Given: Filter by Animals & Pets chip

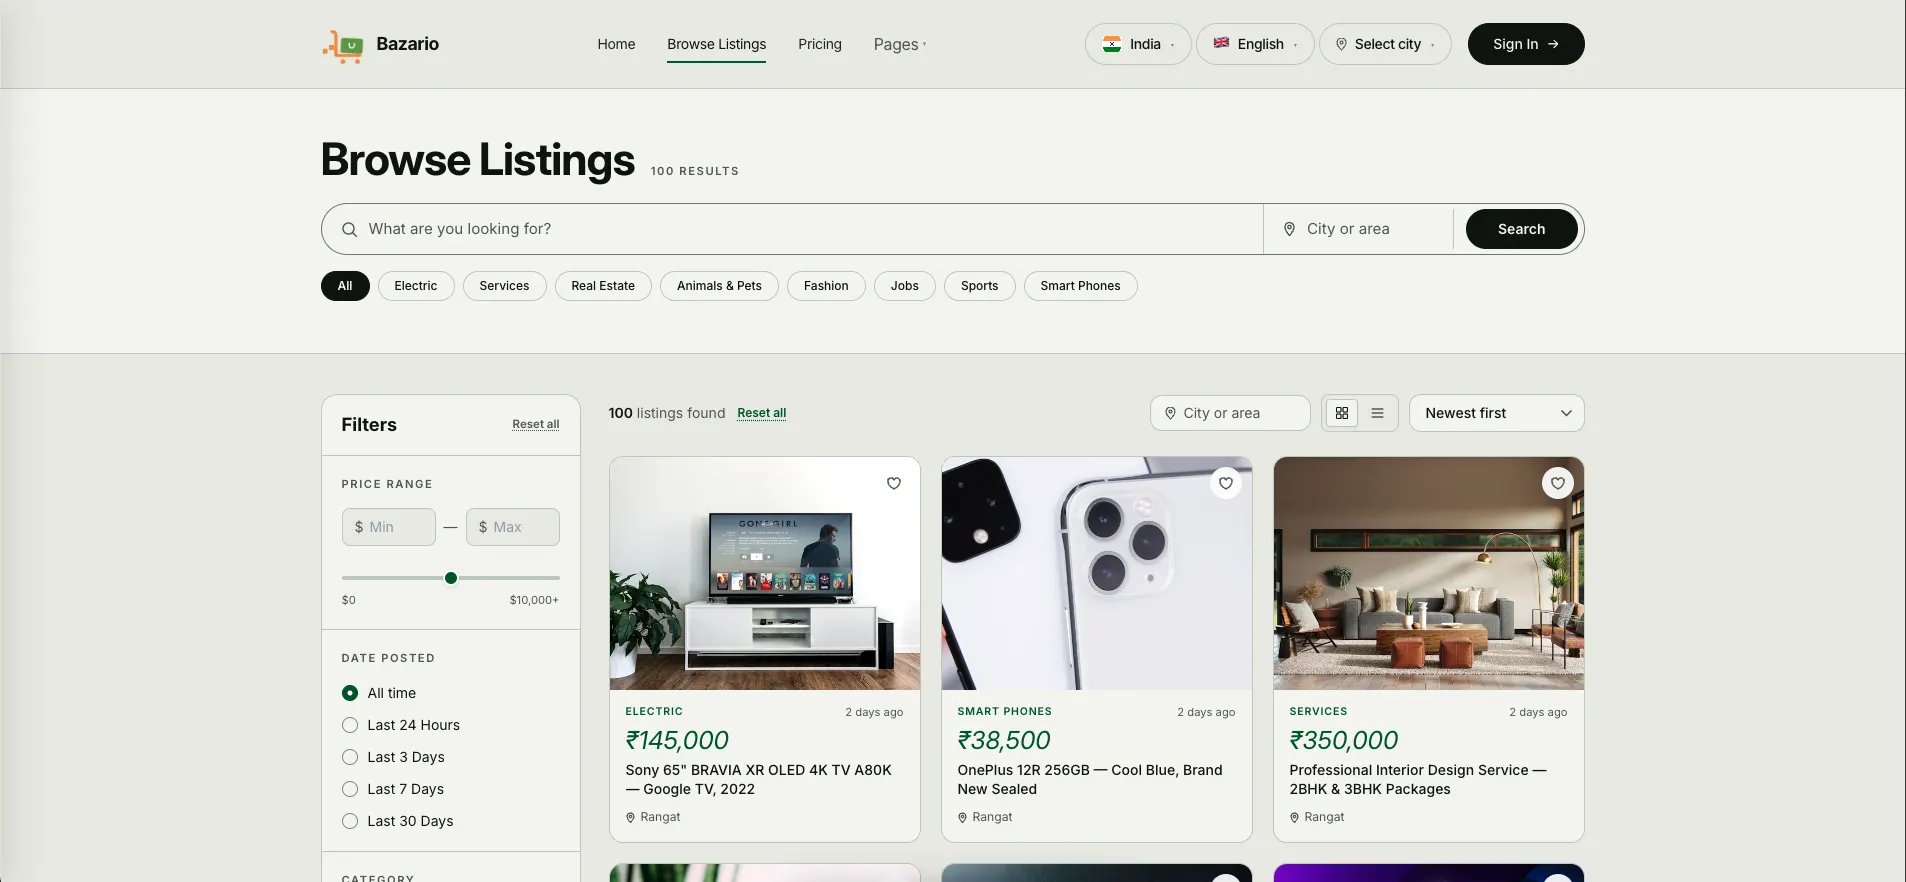Looking at the screenshot, I should click(719, 286).
